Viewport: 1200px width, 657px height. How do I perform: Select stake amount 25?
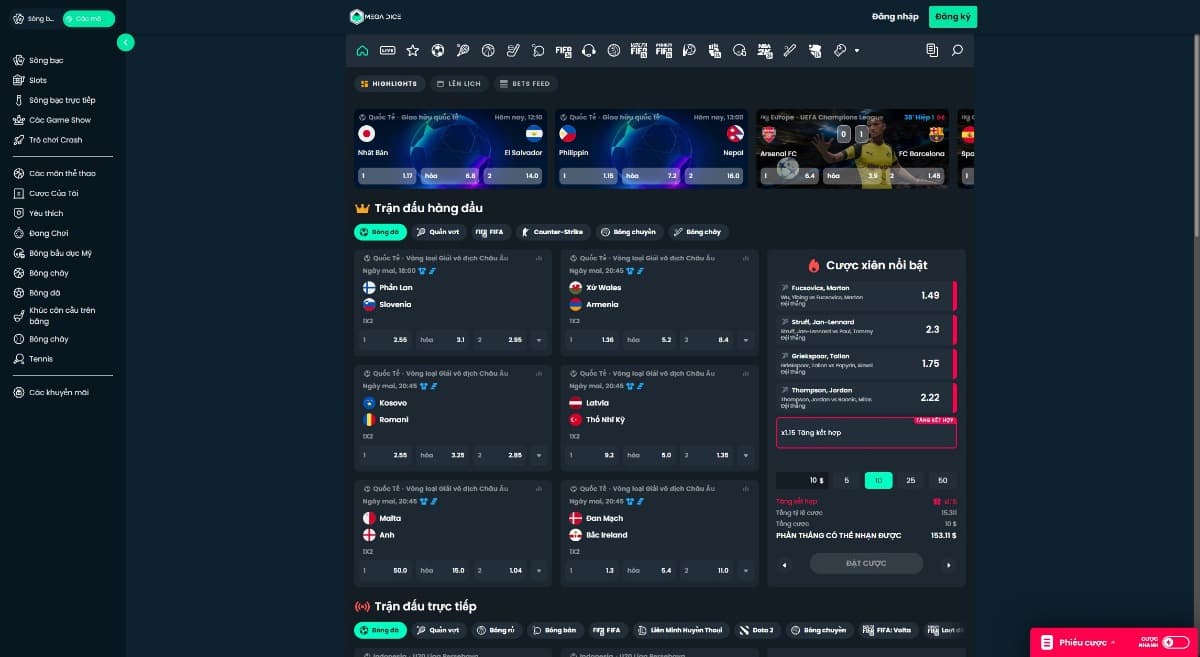910,480
